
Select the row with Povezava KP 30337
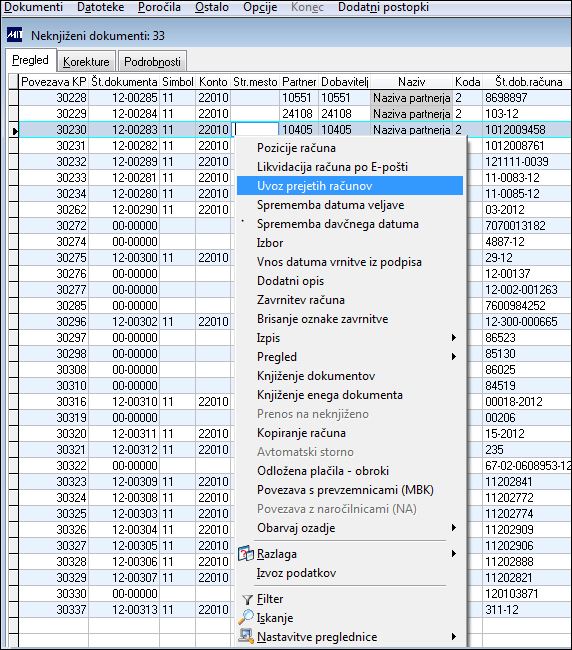(x=290, y=609)
